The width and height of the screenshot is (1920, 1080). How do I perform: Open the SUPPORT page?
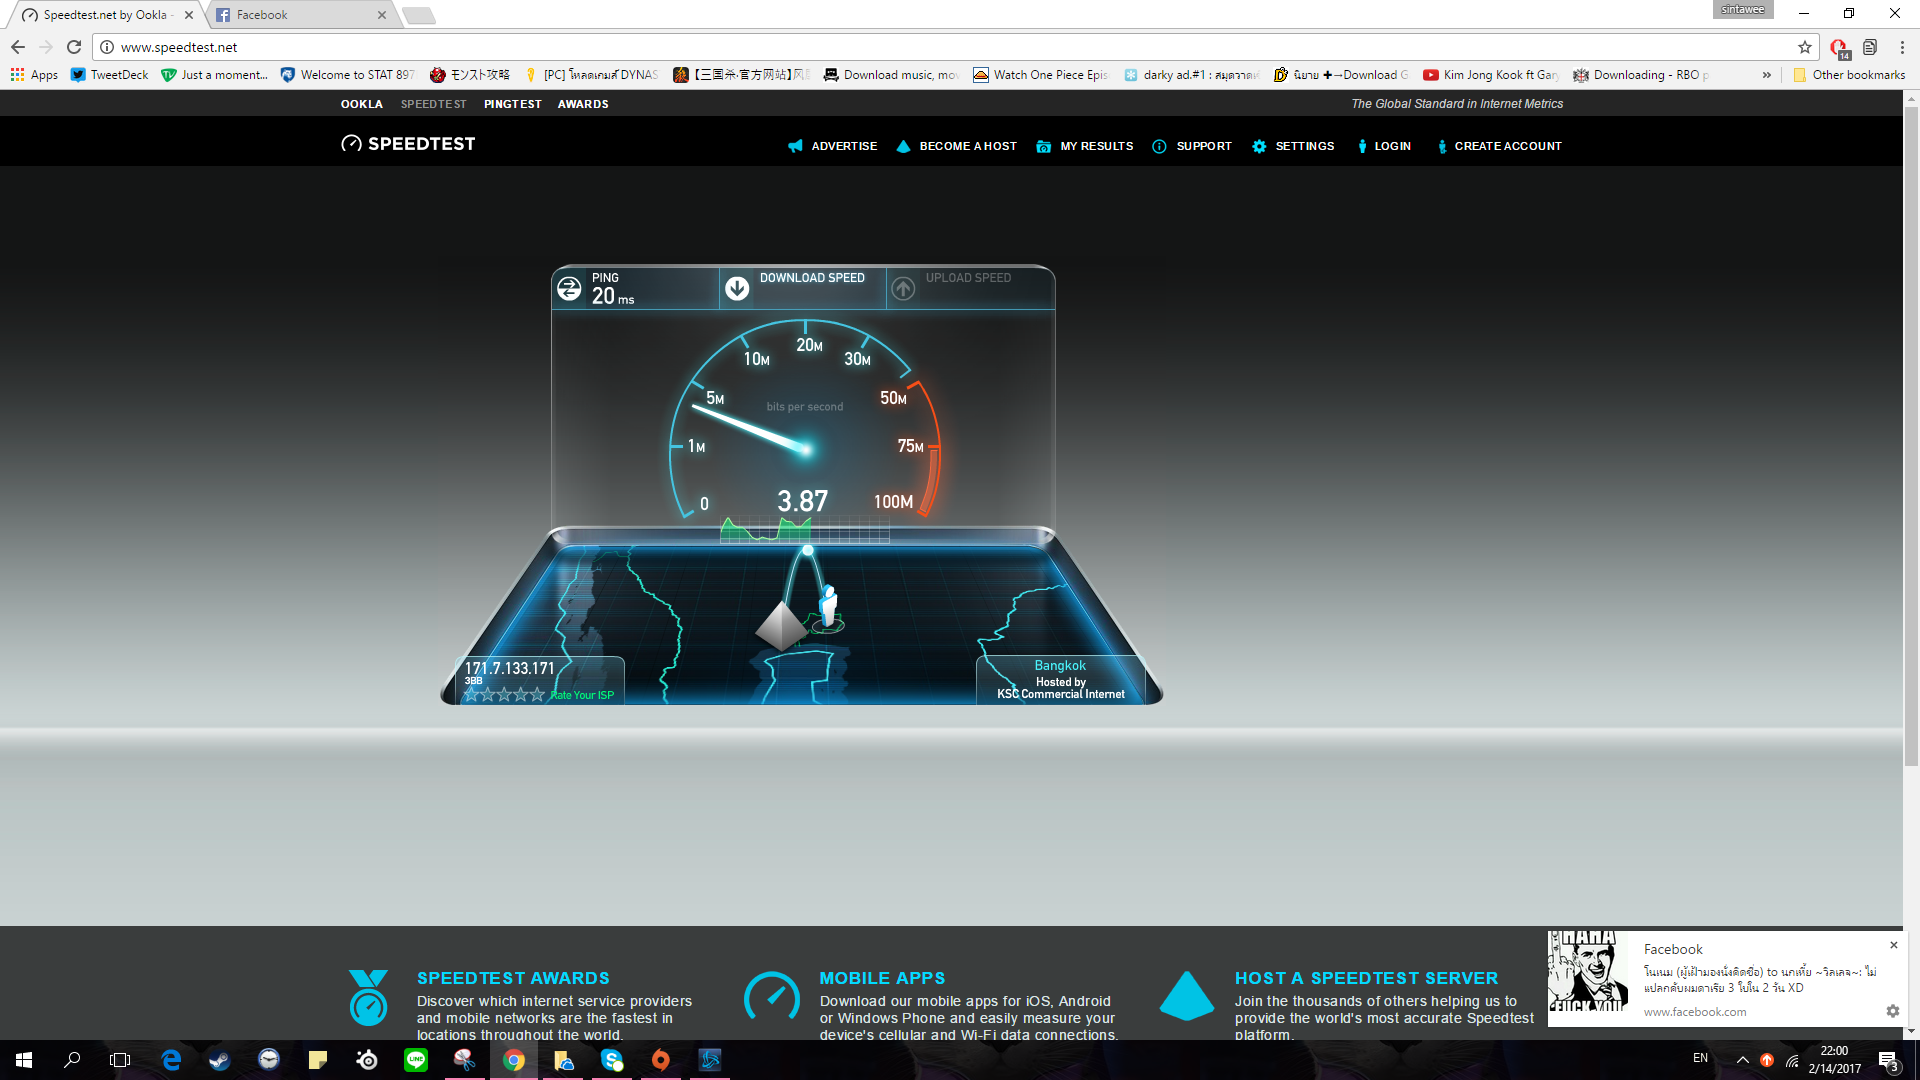1192,146
